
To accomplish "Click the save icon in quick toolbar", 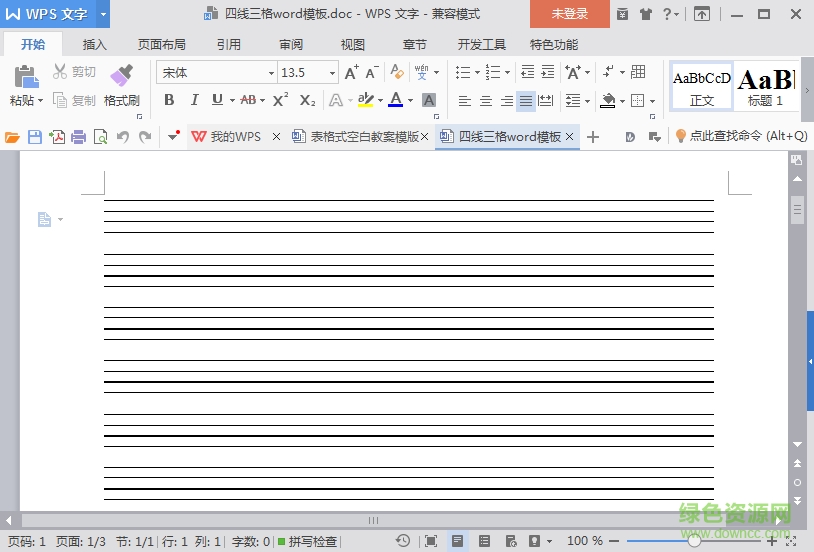I will point(35,137).
